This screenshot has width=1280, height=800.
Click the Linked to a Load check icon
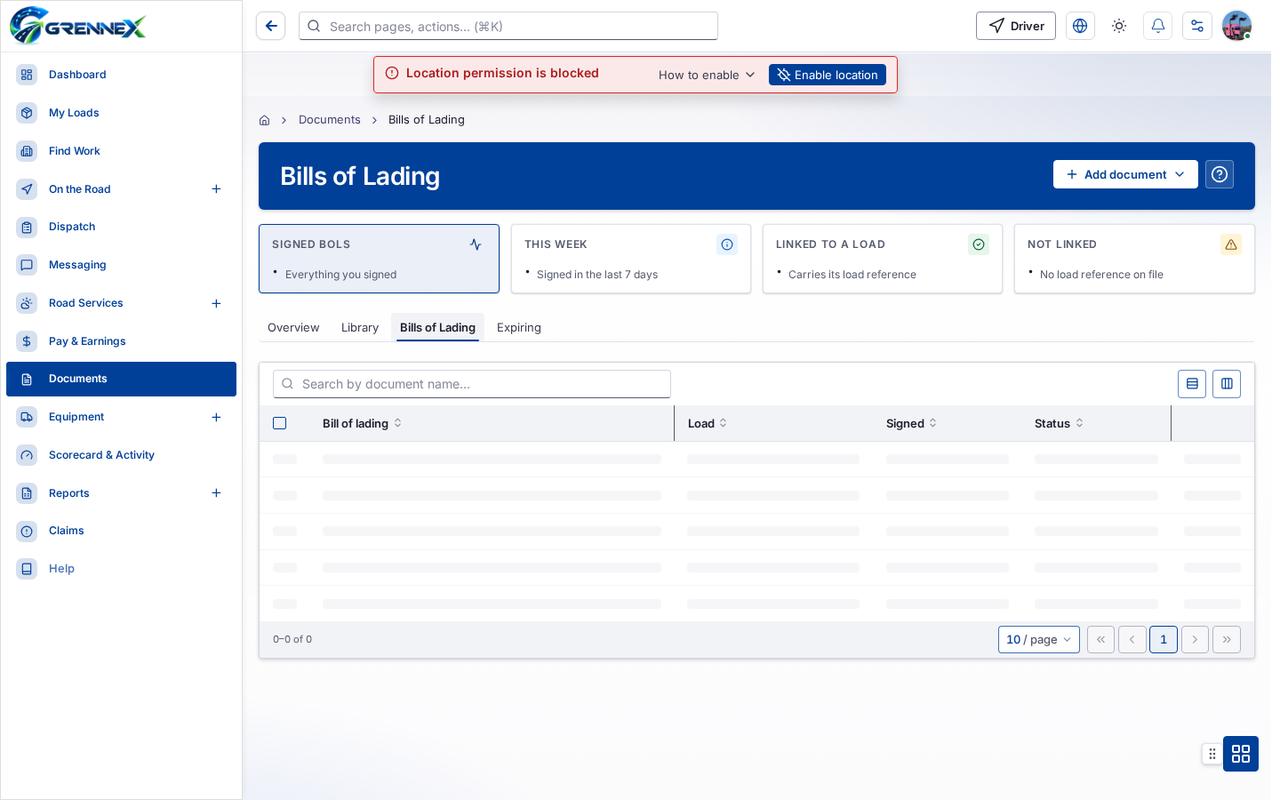pos(979,244)
